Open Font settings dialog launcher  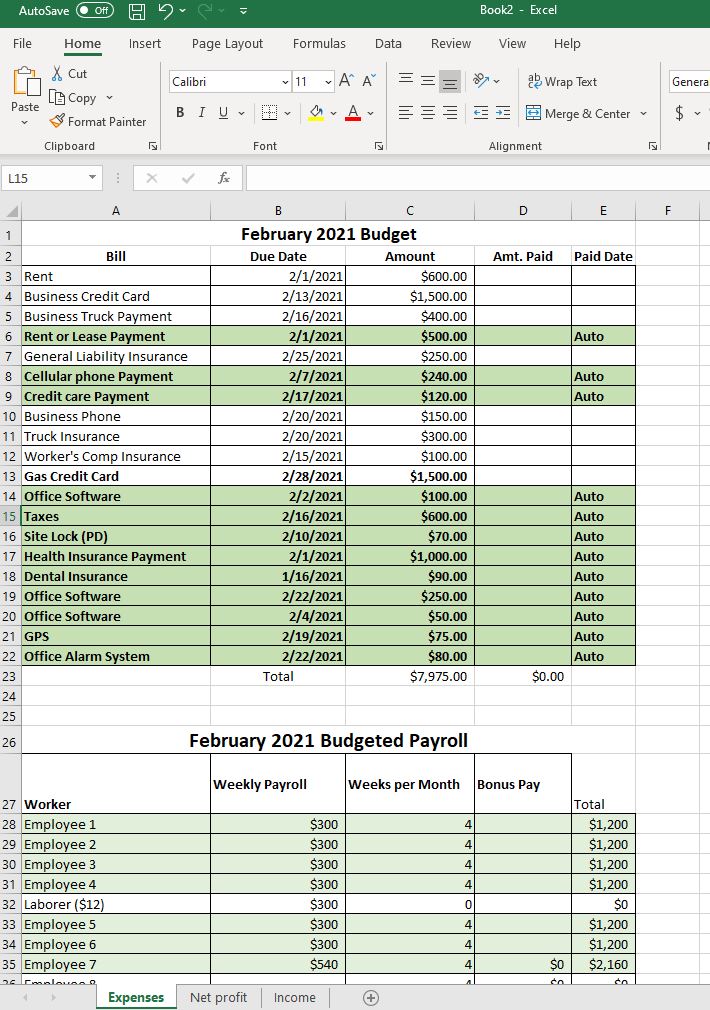[x=379, y=146]
